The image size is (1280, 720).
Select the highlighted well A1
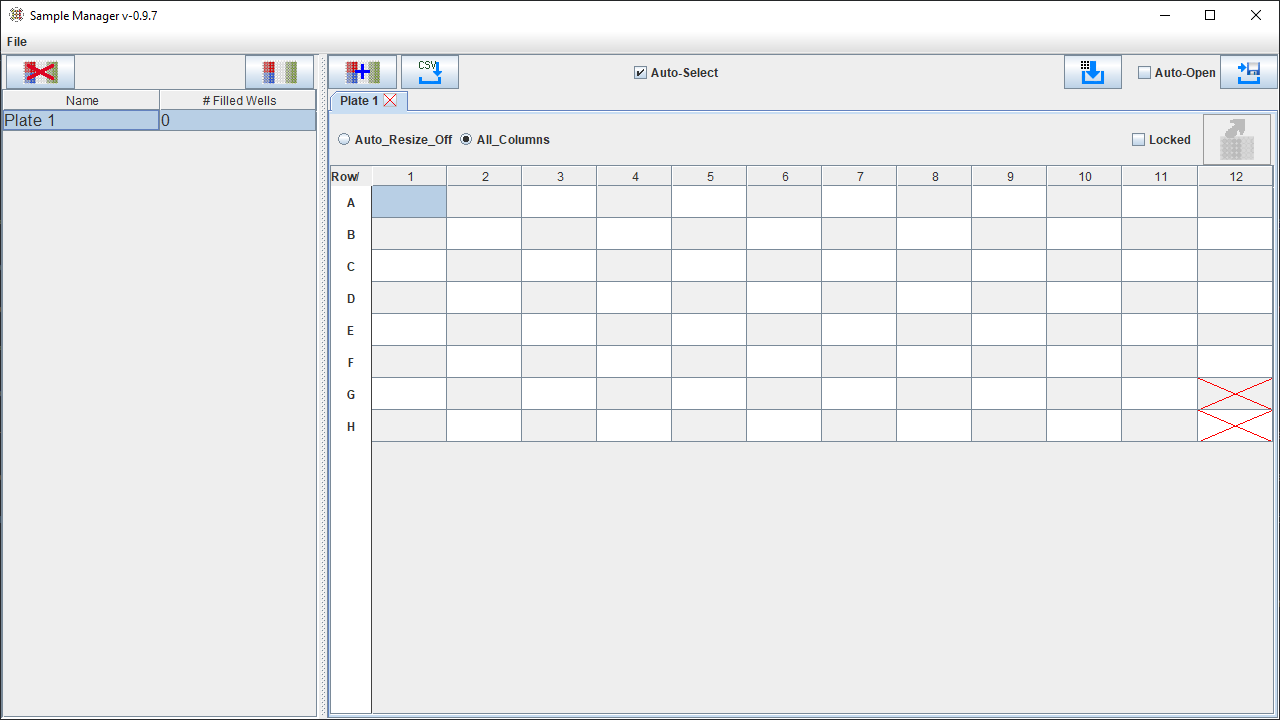pyautogui.click(x=409, y=202)
